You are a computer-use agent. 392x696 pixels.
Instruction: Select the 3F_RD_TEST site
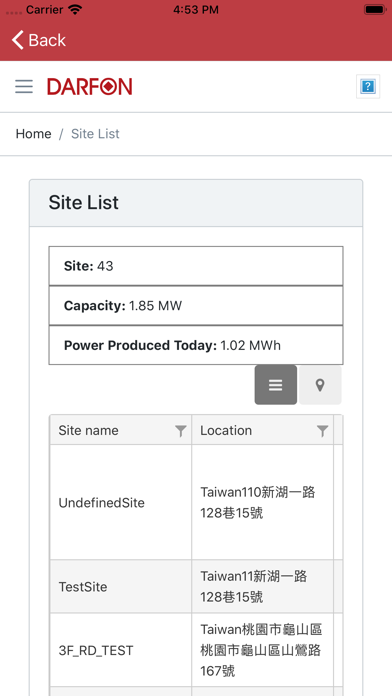click(x=95, y=651)
